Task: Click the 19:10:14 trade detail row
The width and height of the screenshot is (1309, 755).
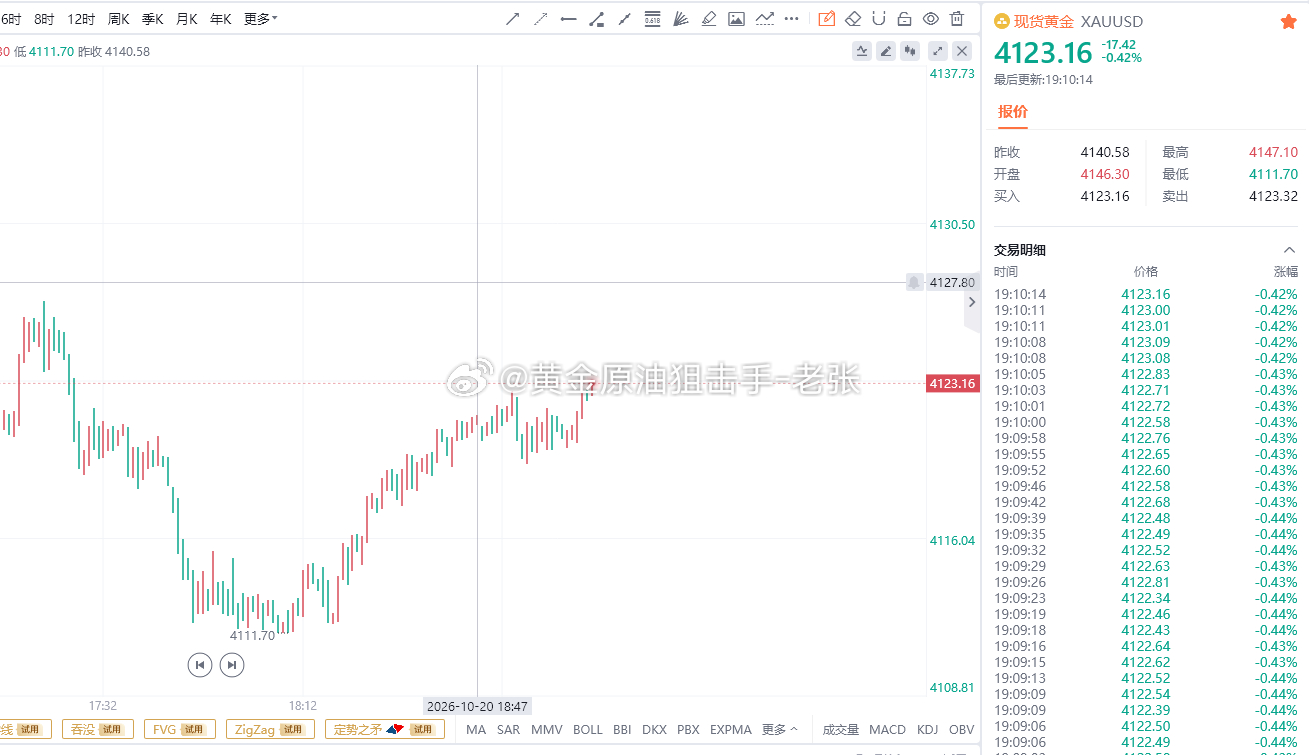Action: click(x=1146, y=294)
